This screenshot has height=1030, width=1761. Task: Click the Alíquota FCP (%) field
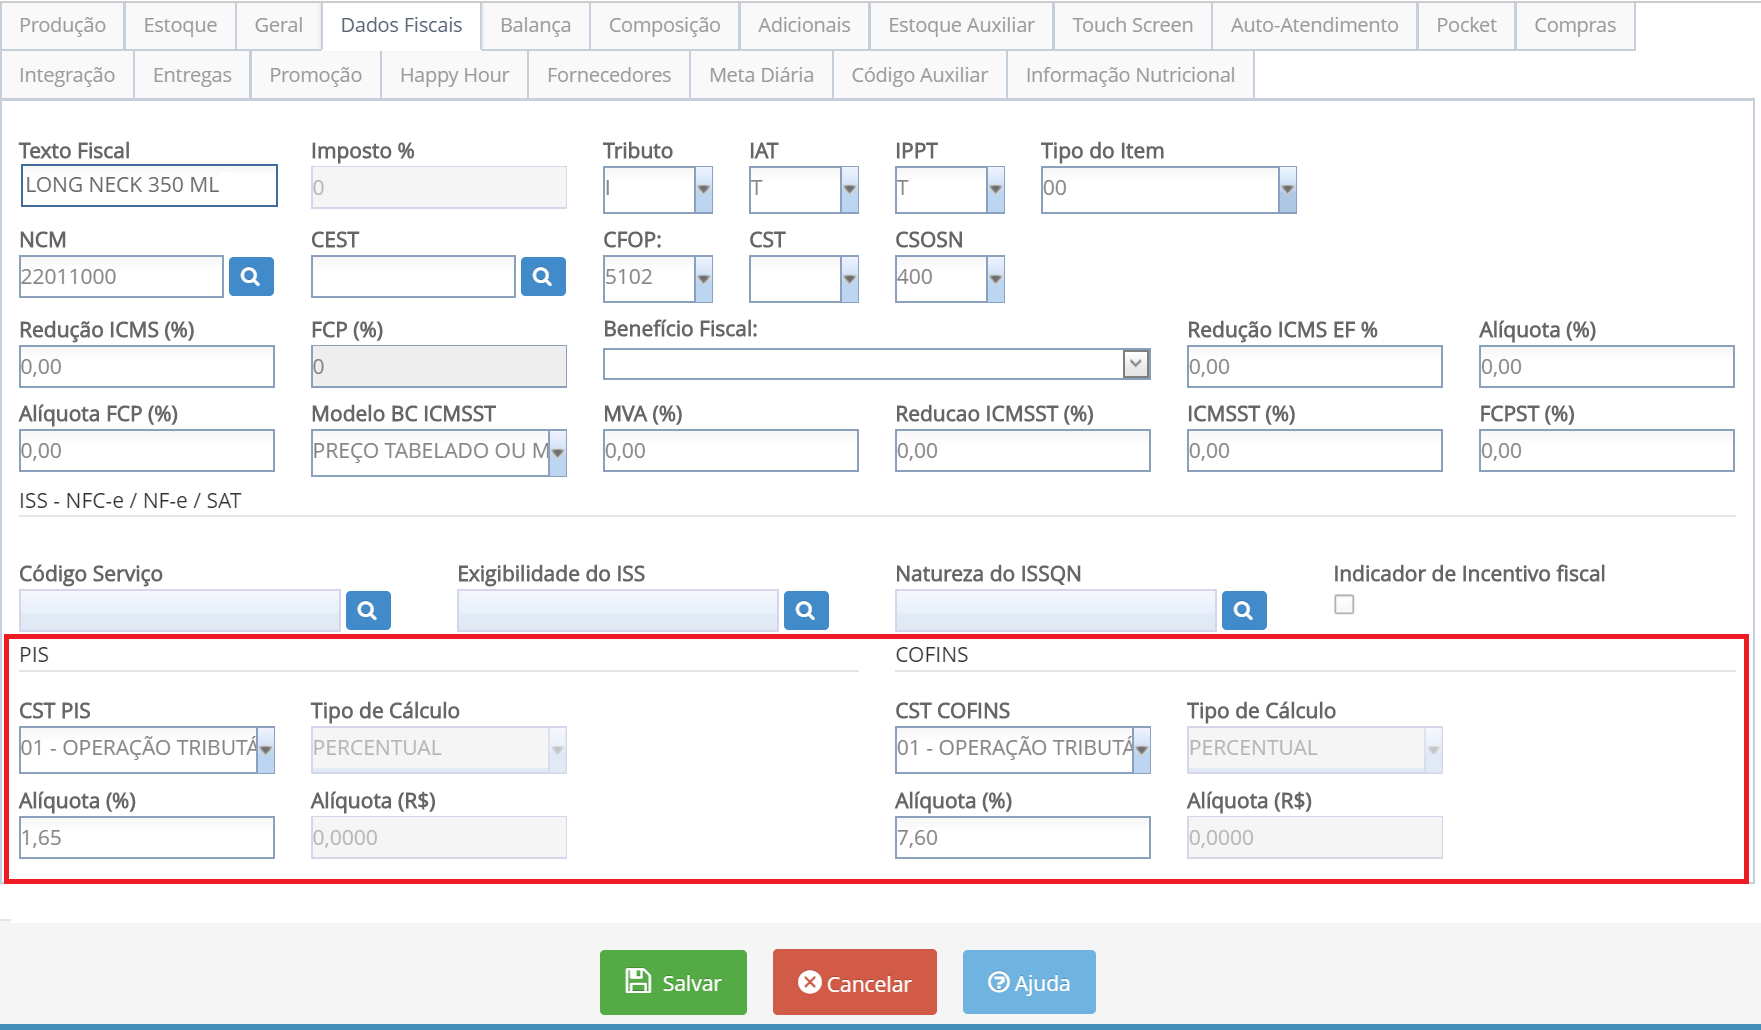pos(147,451)
